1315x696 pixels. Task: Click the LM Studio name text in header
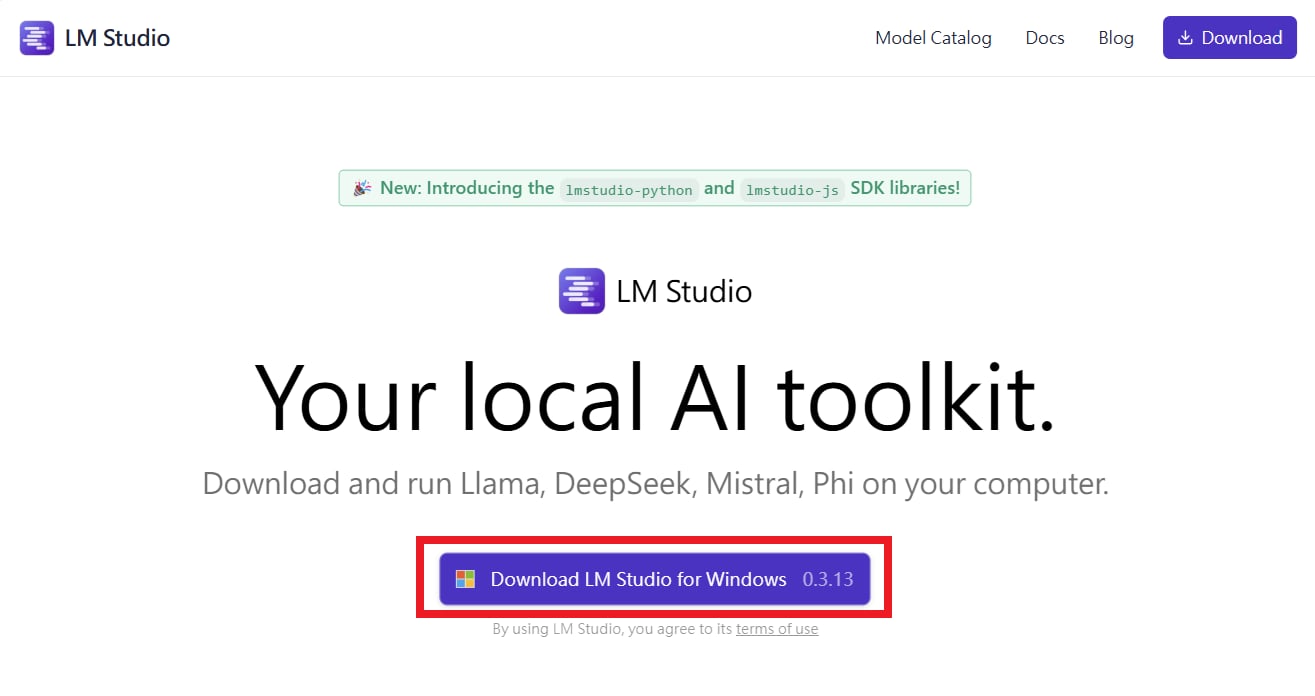point(117,38)
